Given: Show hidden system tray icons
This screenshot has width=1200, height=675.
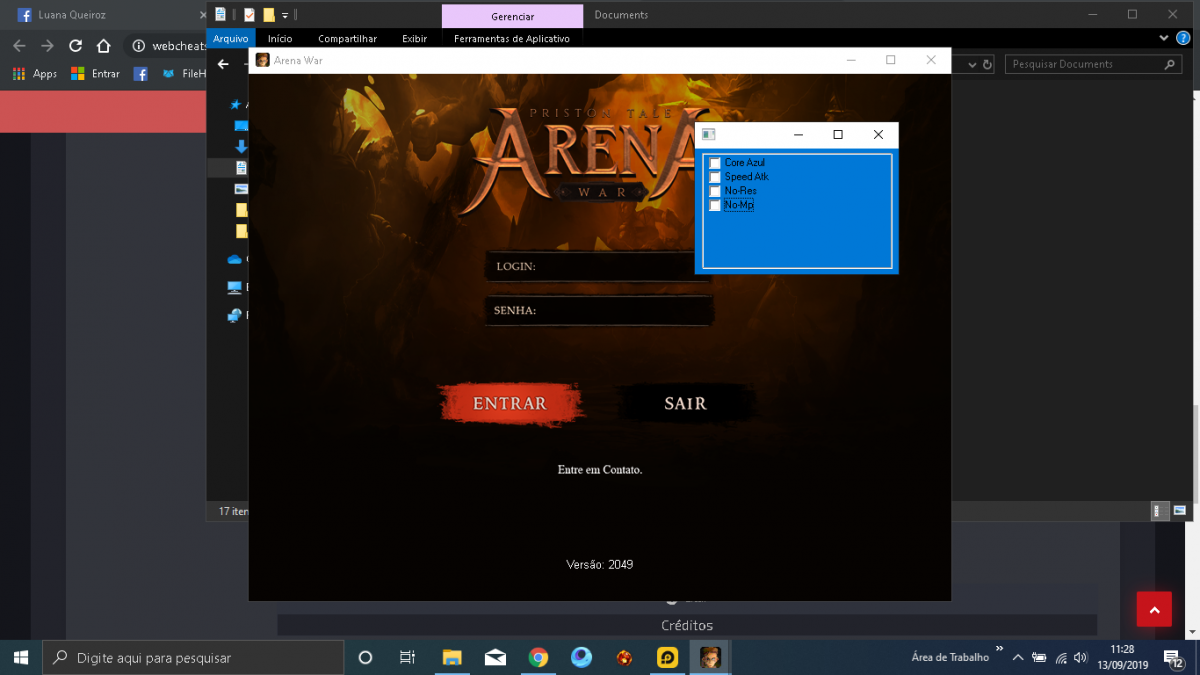Looking at the screenshot, I should (x=1018, y=658).
